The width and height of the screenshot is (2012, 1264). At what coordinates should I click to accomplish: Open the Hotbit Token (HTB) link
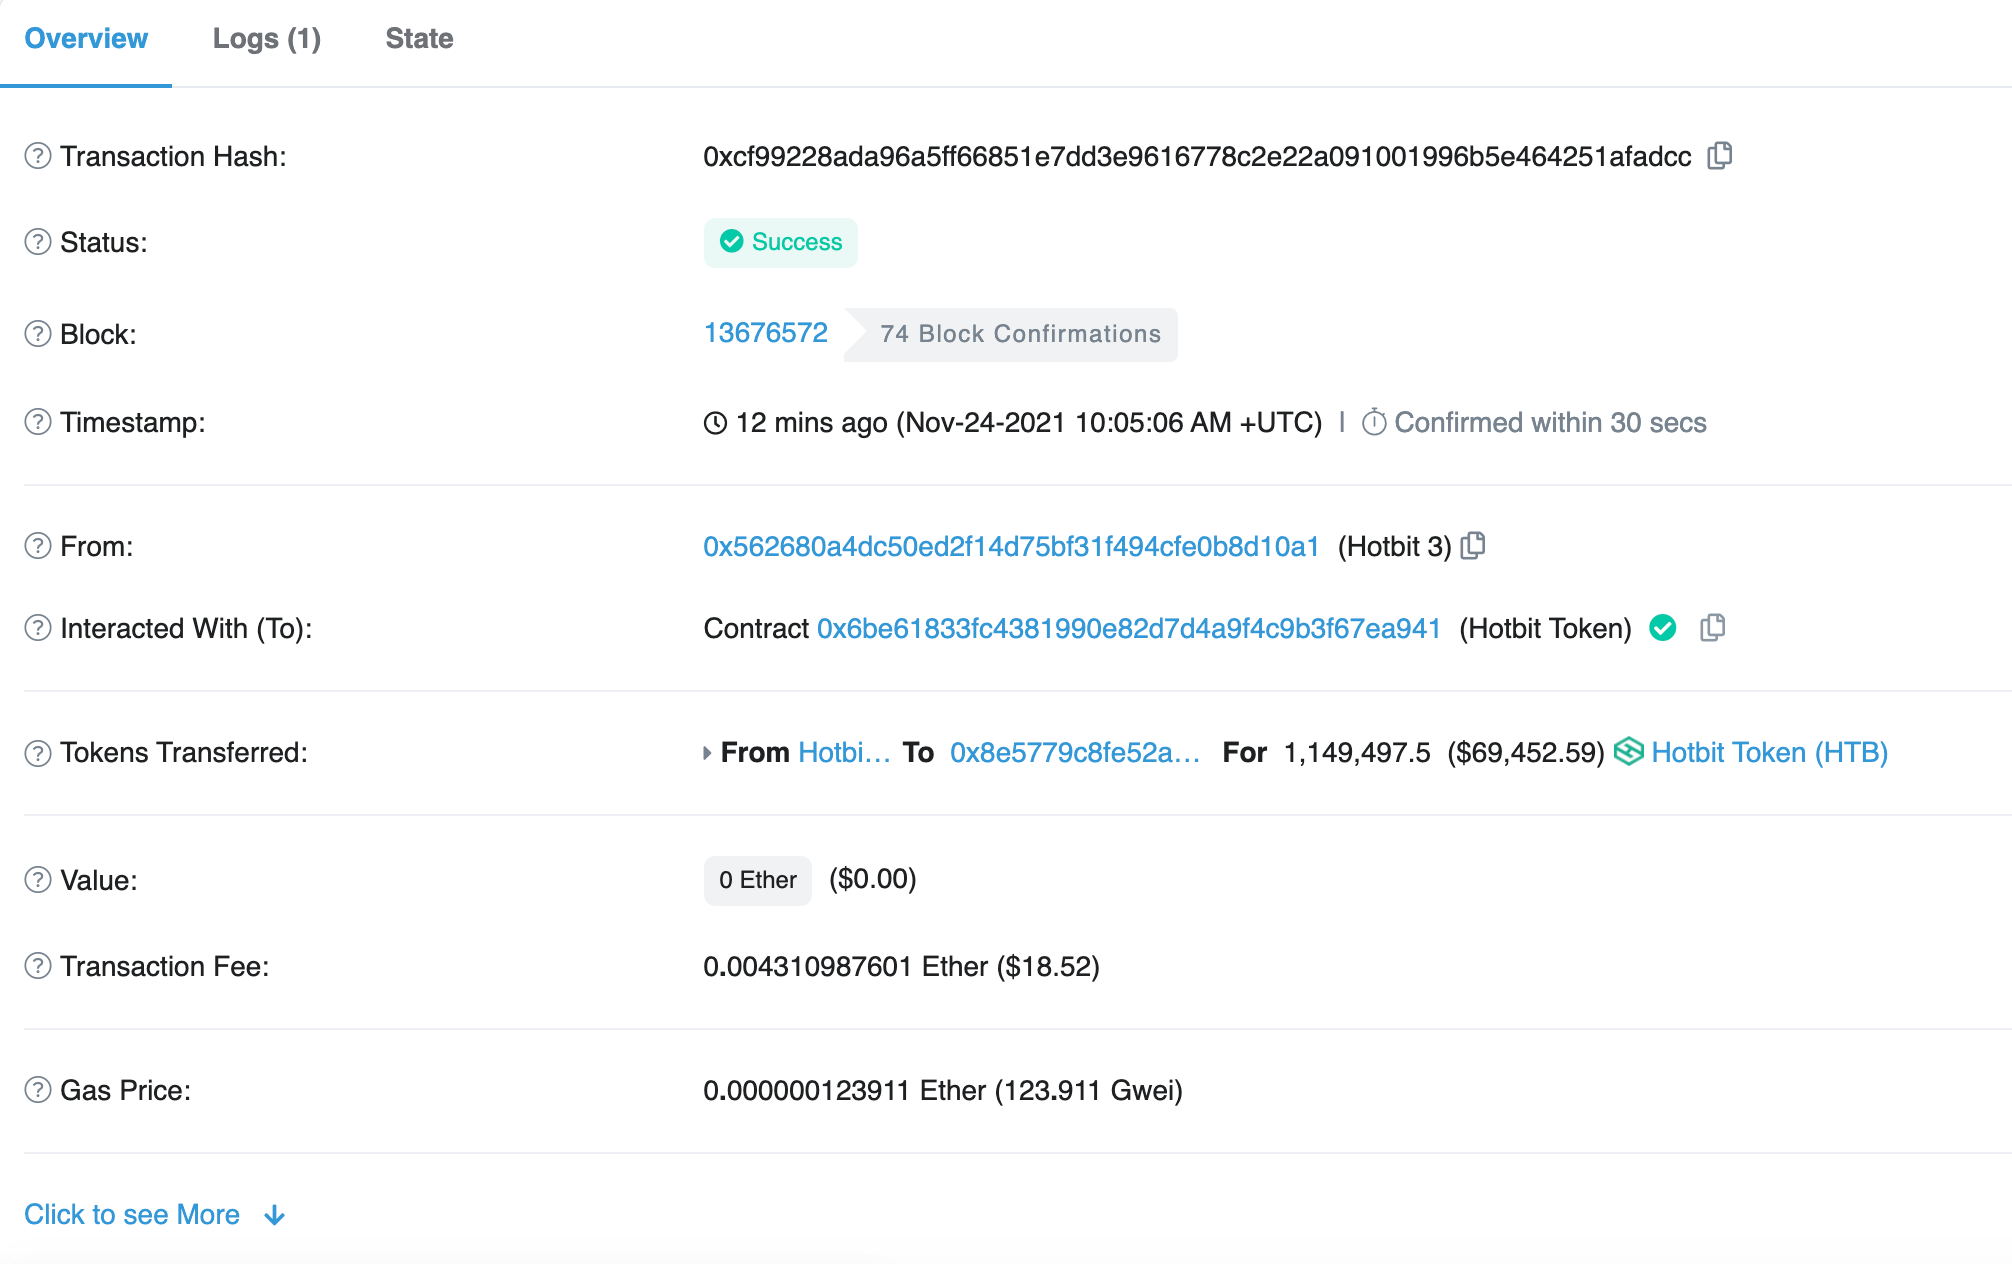[x=1769, y=753]
